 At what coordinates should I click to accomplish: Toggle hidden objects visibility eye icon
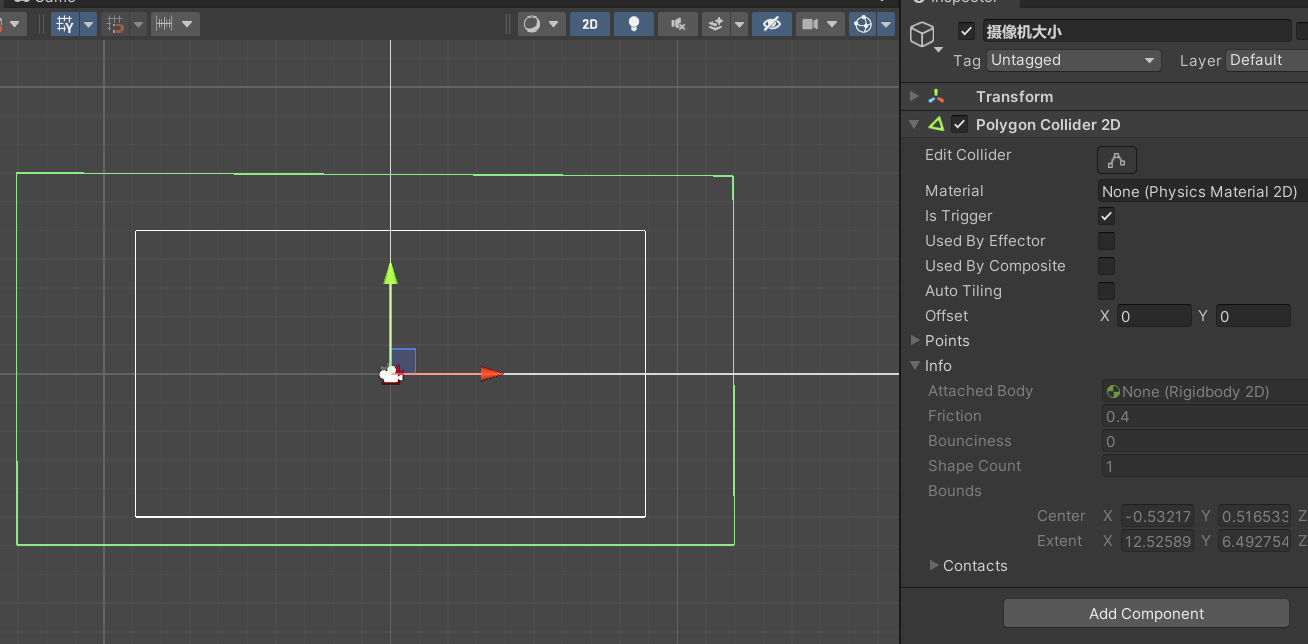pos(771,24)
